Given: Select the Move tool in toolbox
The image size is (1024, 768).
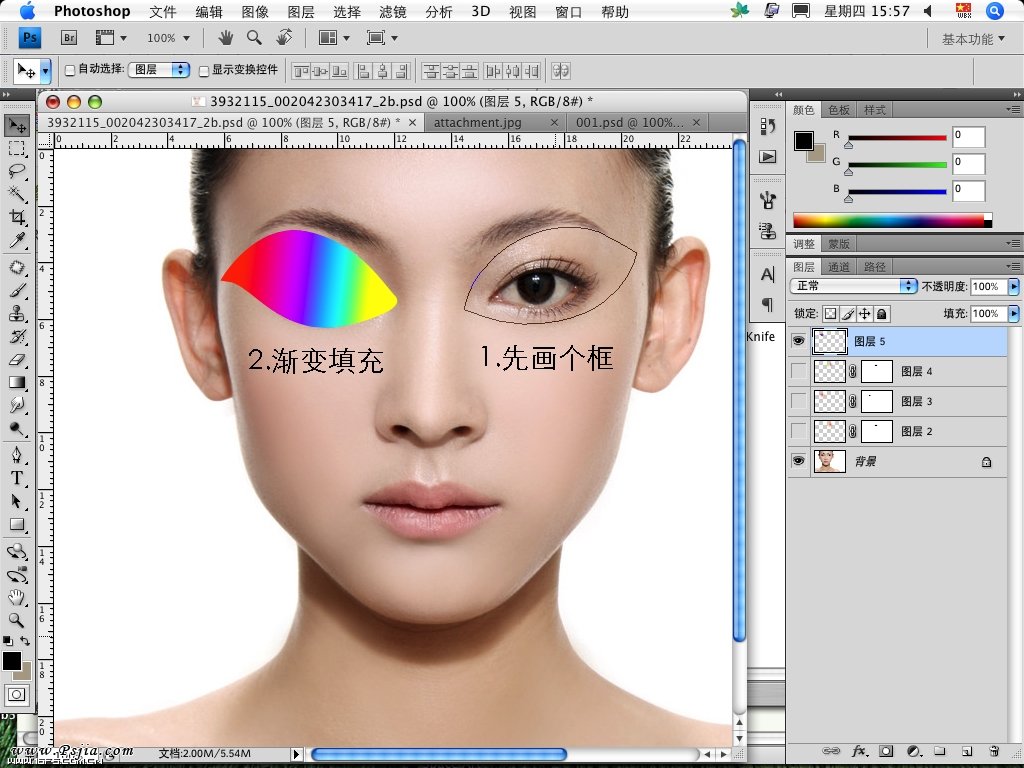Looking at the screenshot, I should click(x=17, y=125).
